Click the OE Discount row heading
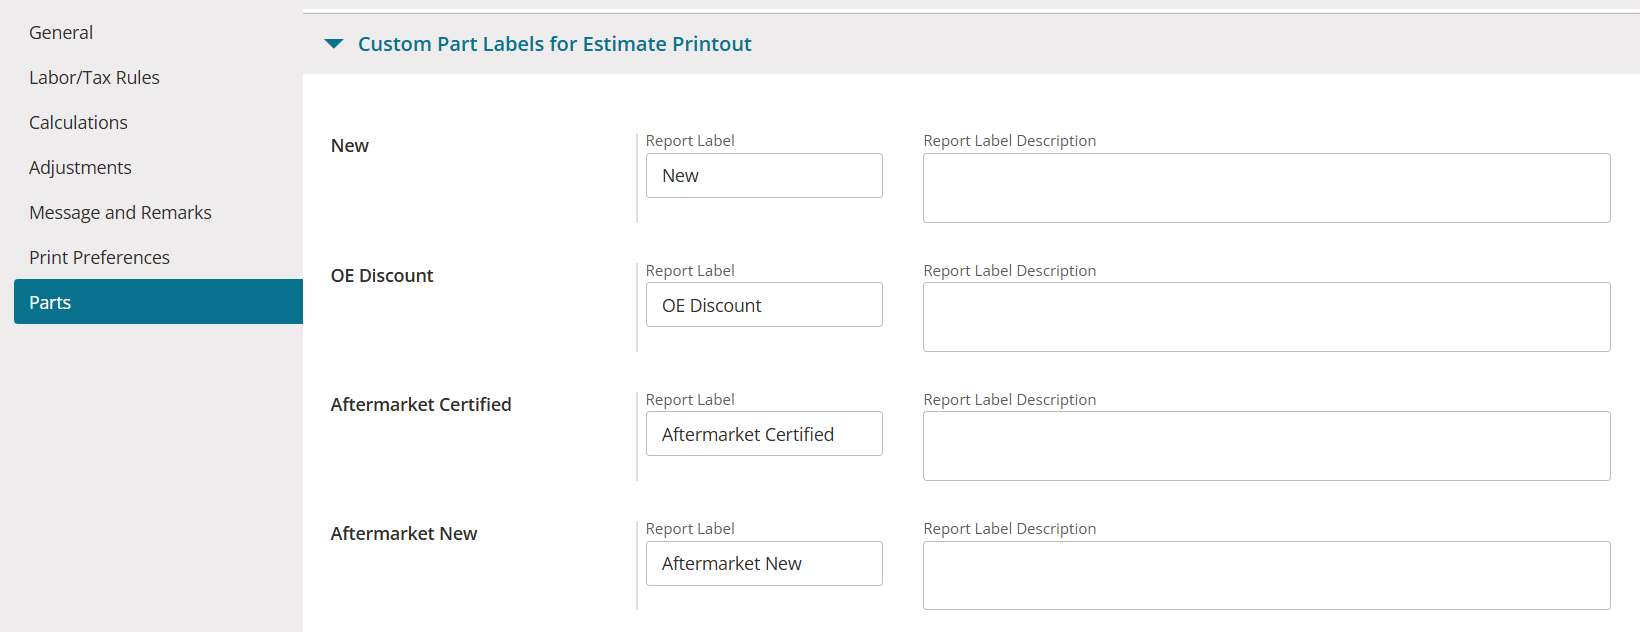This screenshot has height=632, width=1640. coord(382,276)
